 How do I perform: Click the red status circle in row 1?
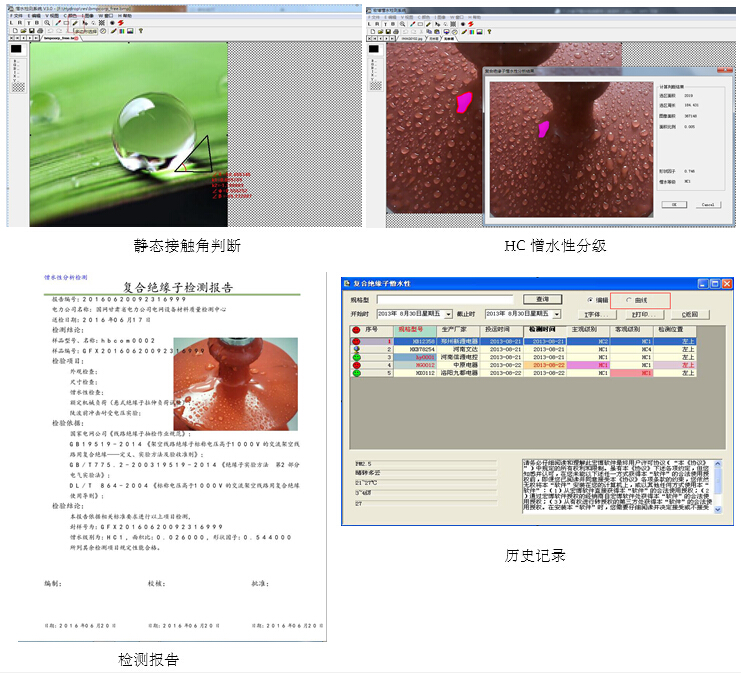[x=357, y=340]
